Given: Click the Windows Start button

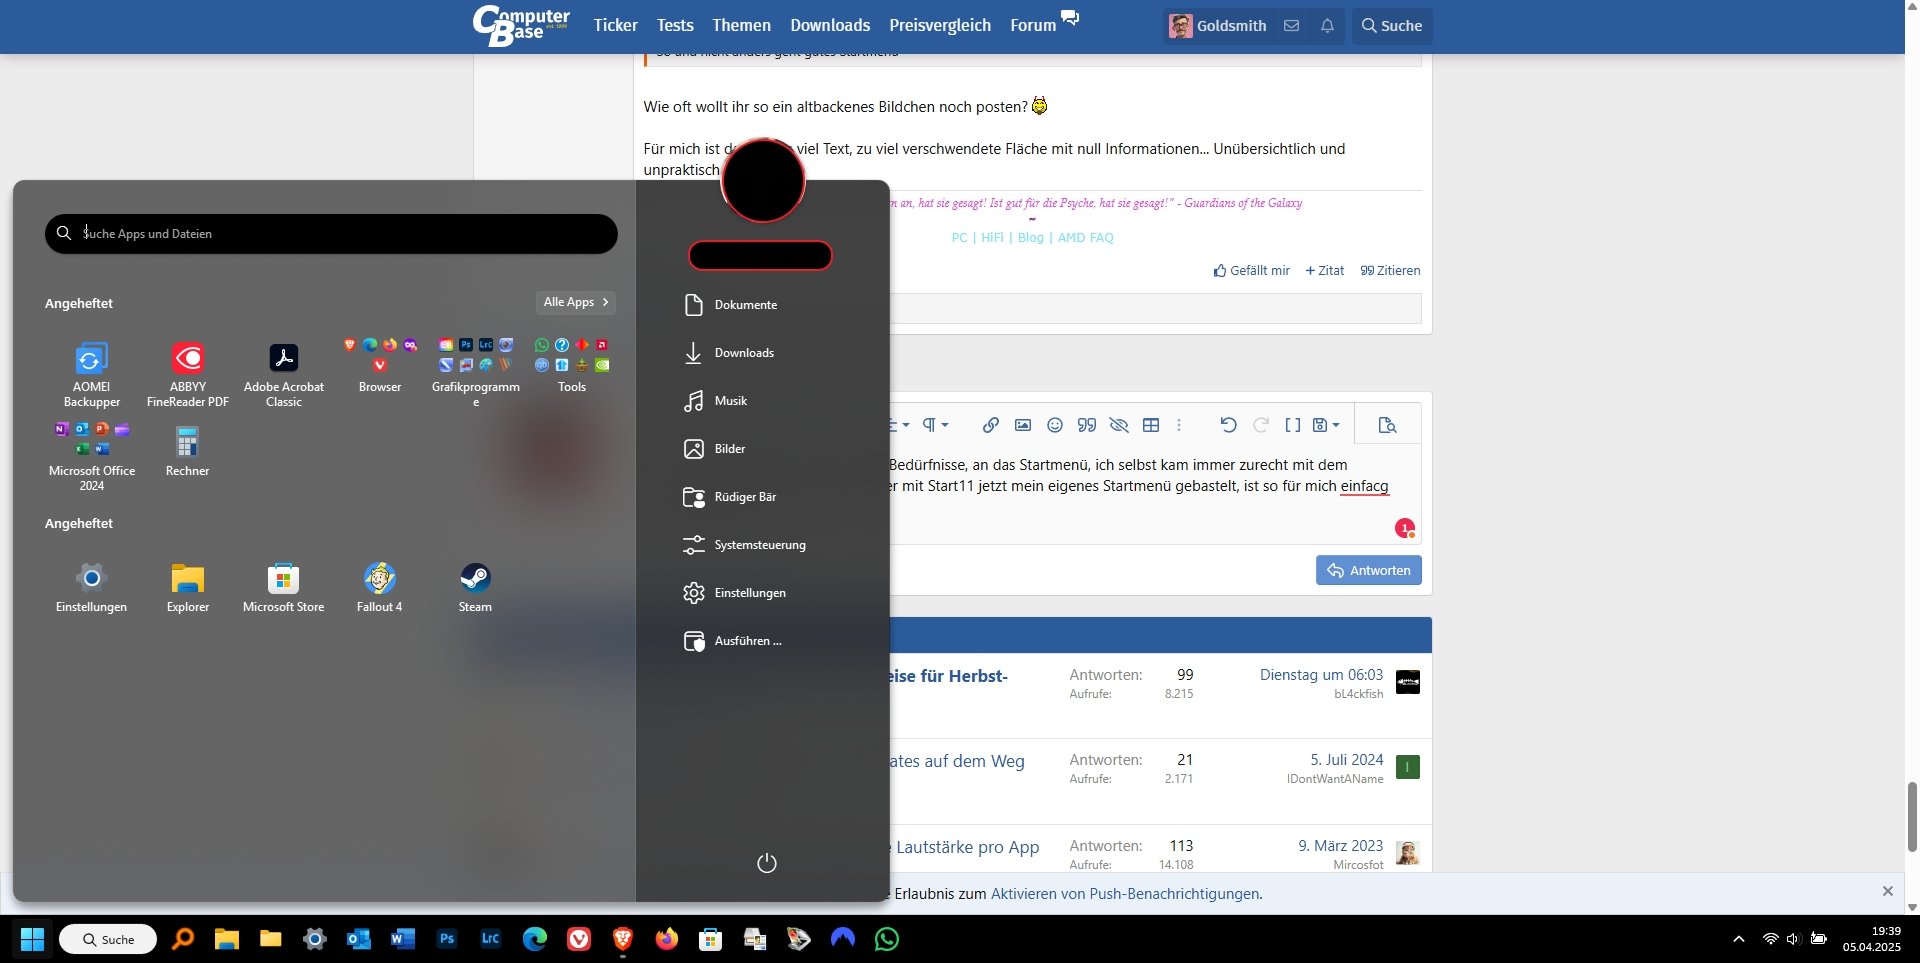Looking at the screenshot, I should point(33,939).
